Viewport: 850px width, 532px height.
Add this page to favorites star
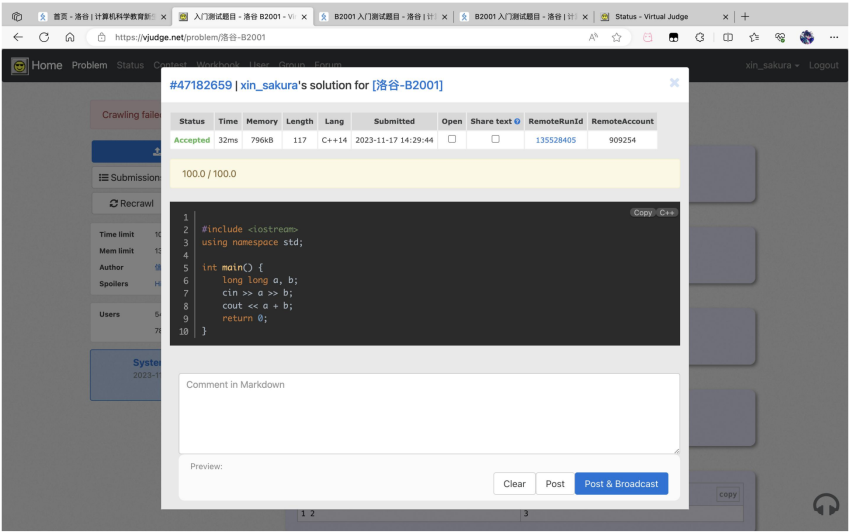(x=616, y=37)
